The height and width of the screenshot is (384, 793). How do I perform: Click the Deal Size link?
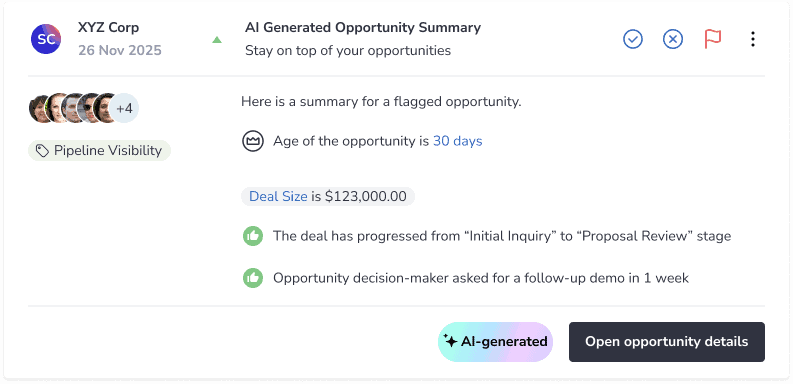pos(278,196)
